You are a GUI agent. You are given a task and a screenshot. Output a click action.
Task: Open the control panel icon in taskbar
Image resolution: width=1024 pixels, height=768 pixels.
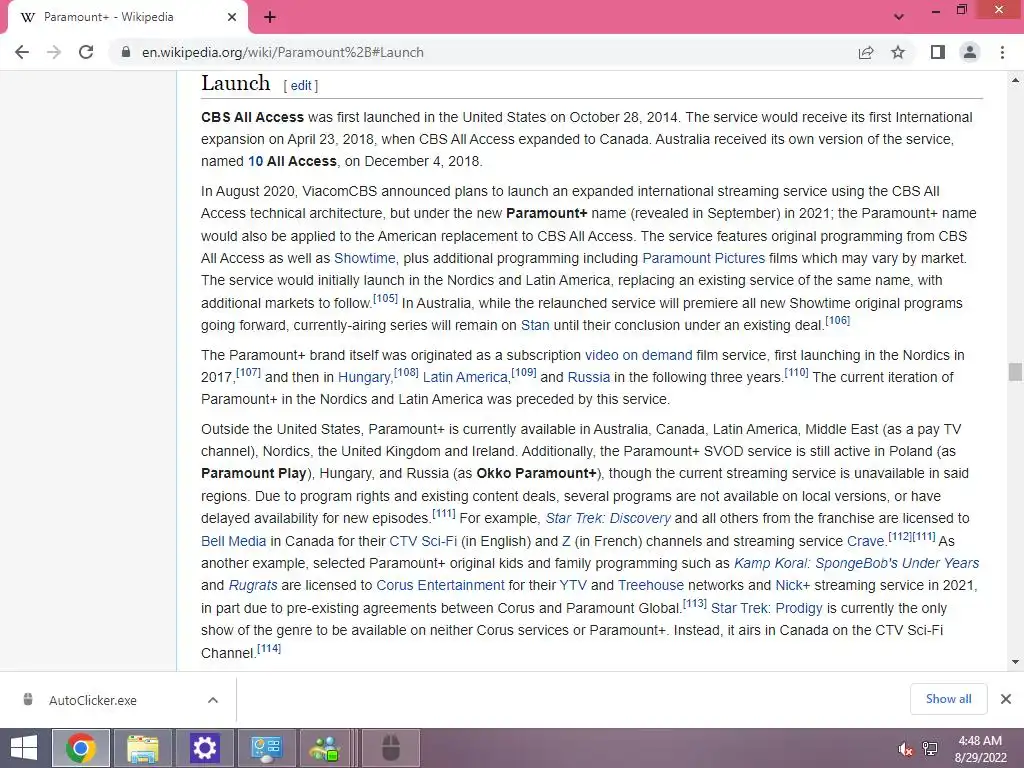pyautogui.click(x=266, y=748)
